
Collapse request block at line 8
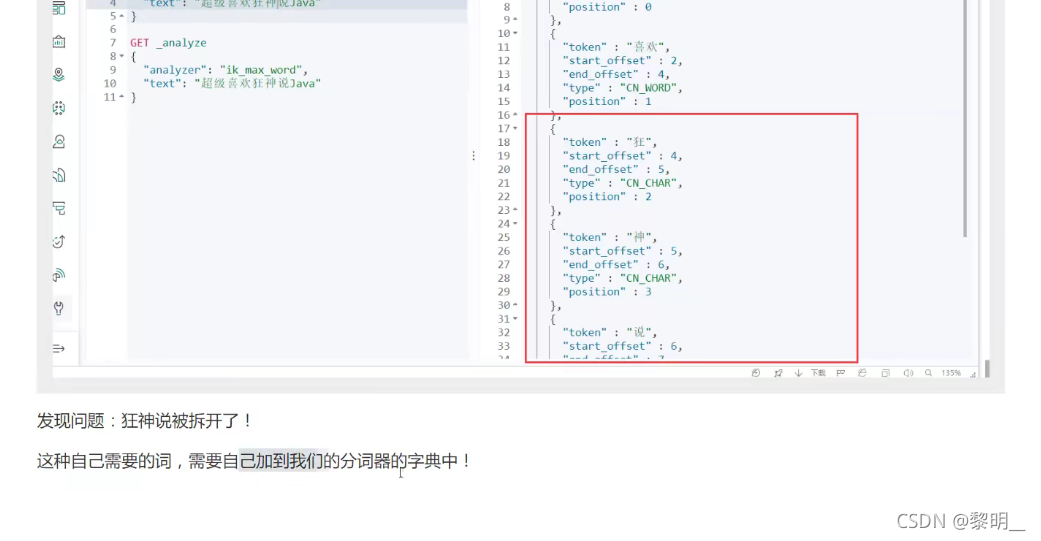tap(121, 56)
